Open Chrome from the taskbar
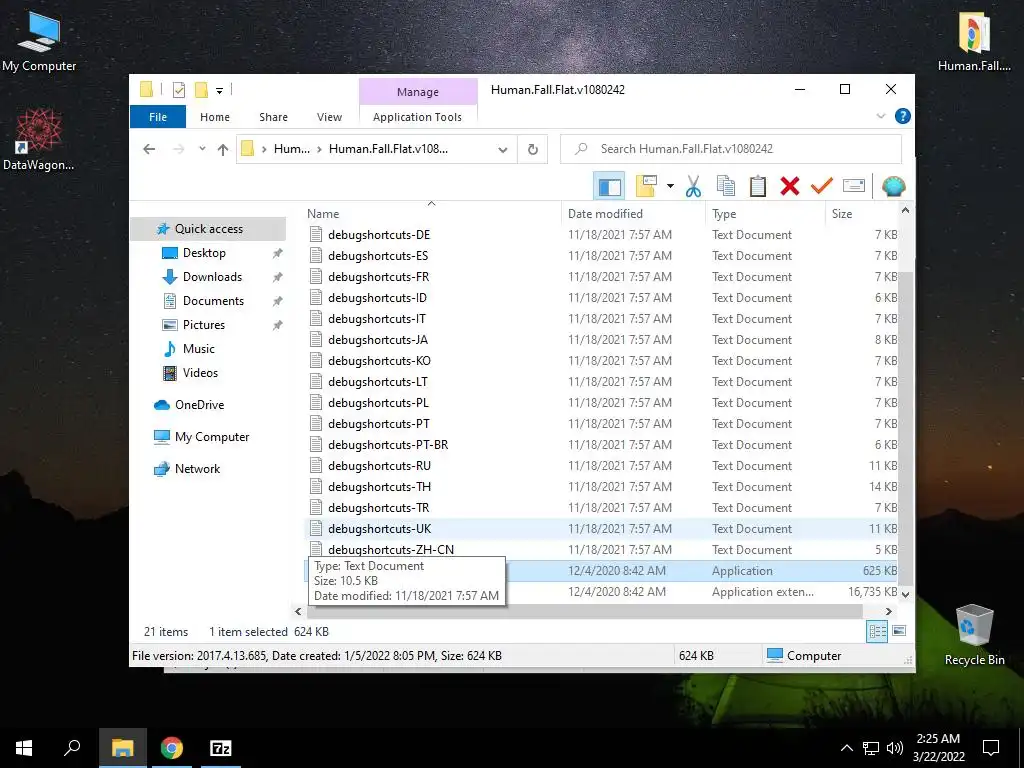 point(172,748)
